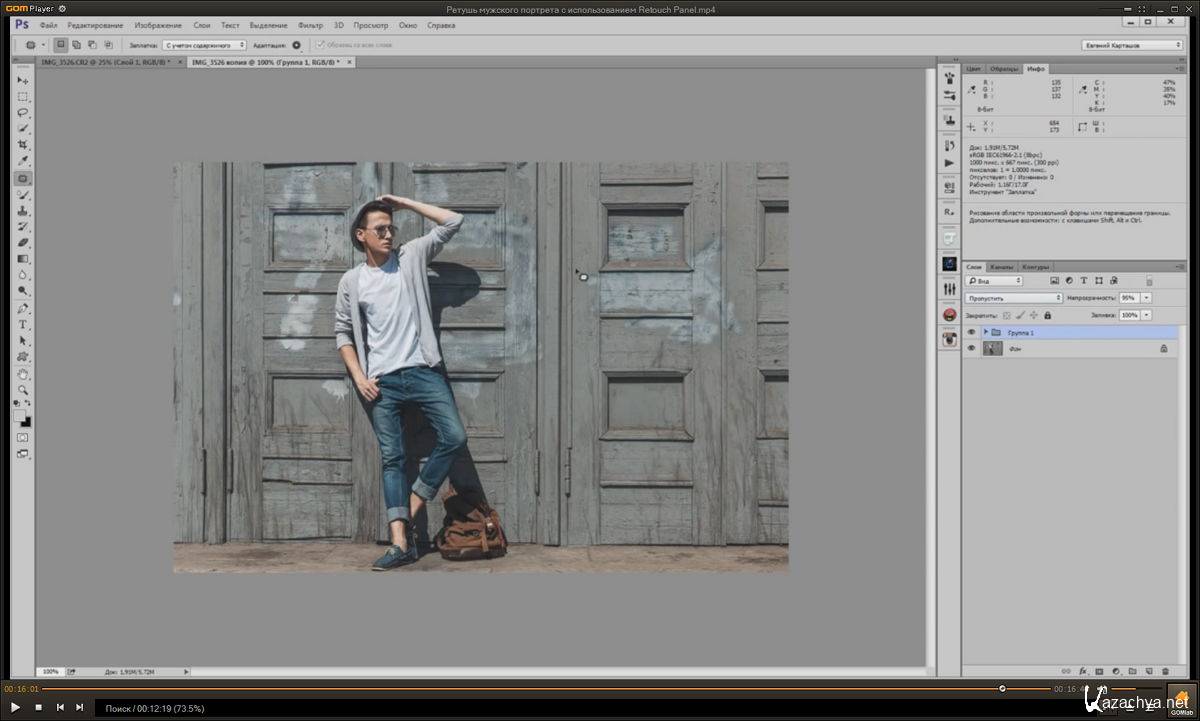Hide the Группа 1 layer group
The height and width of the screenshot is (721, 1200).
point(971,332)
